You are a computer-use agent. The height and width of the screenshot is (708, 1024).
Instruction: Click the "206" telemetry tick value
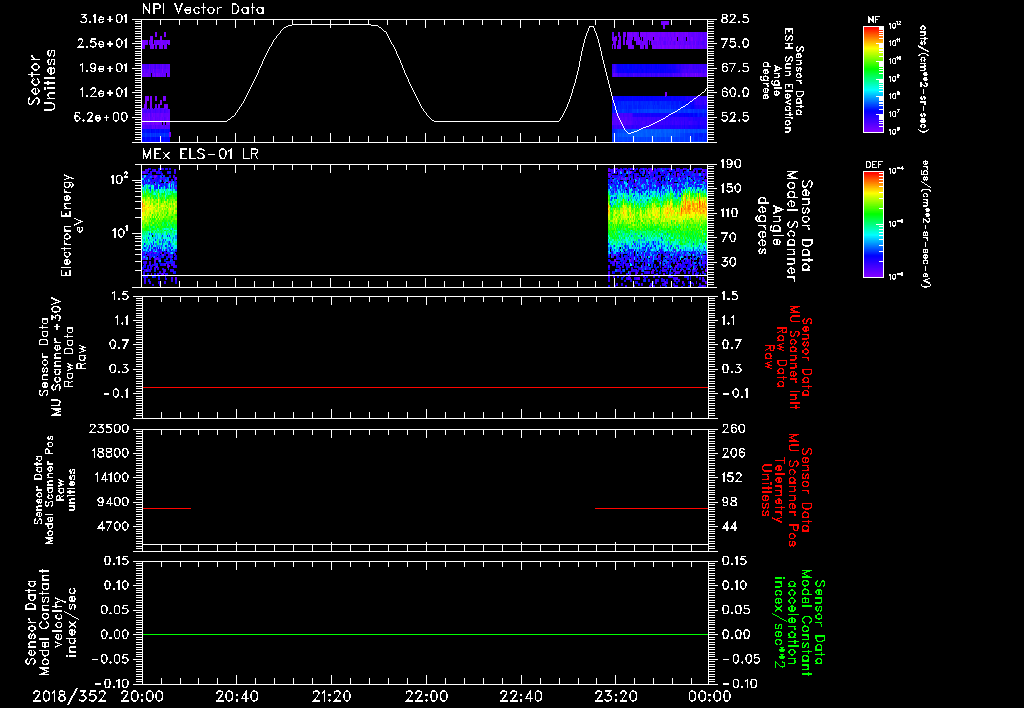point(733,453)
